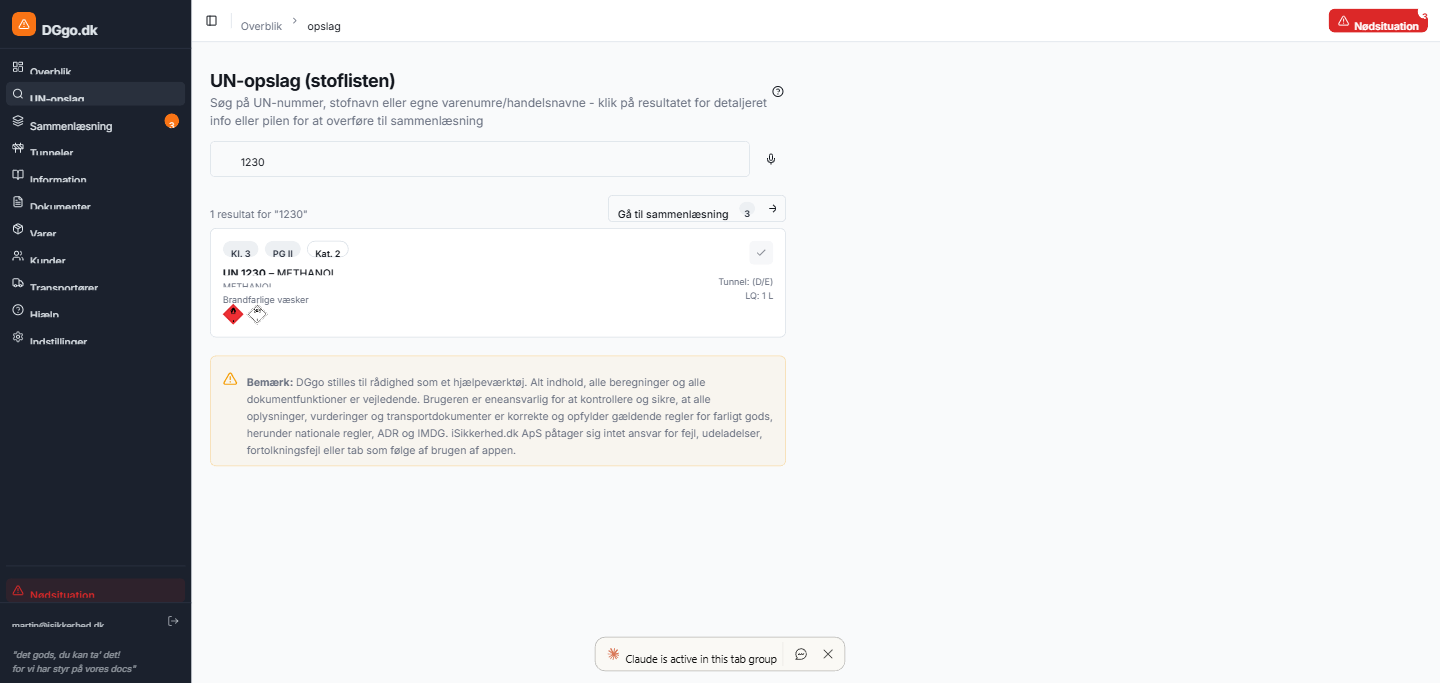This screenshot has height=683, width=1440.
Task: Open Sammenlæsning in the sidebar
Action: coord(71,126)
